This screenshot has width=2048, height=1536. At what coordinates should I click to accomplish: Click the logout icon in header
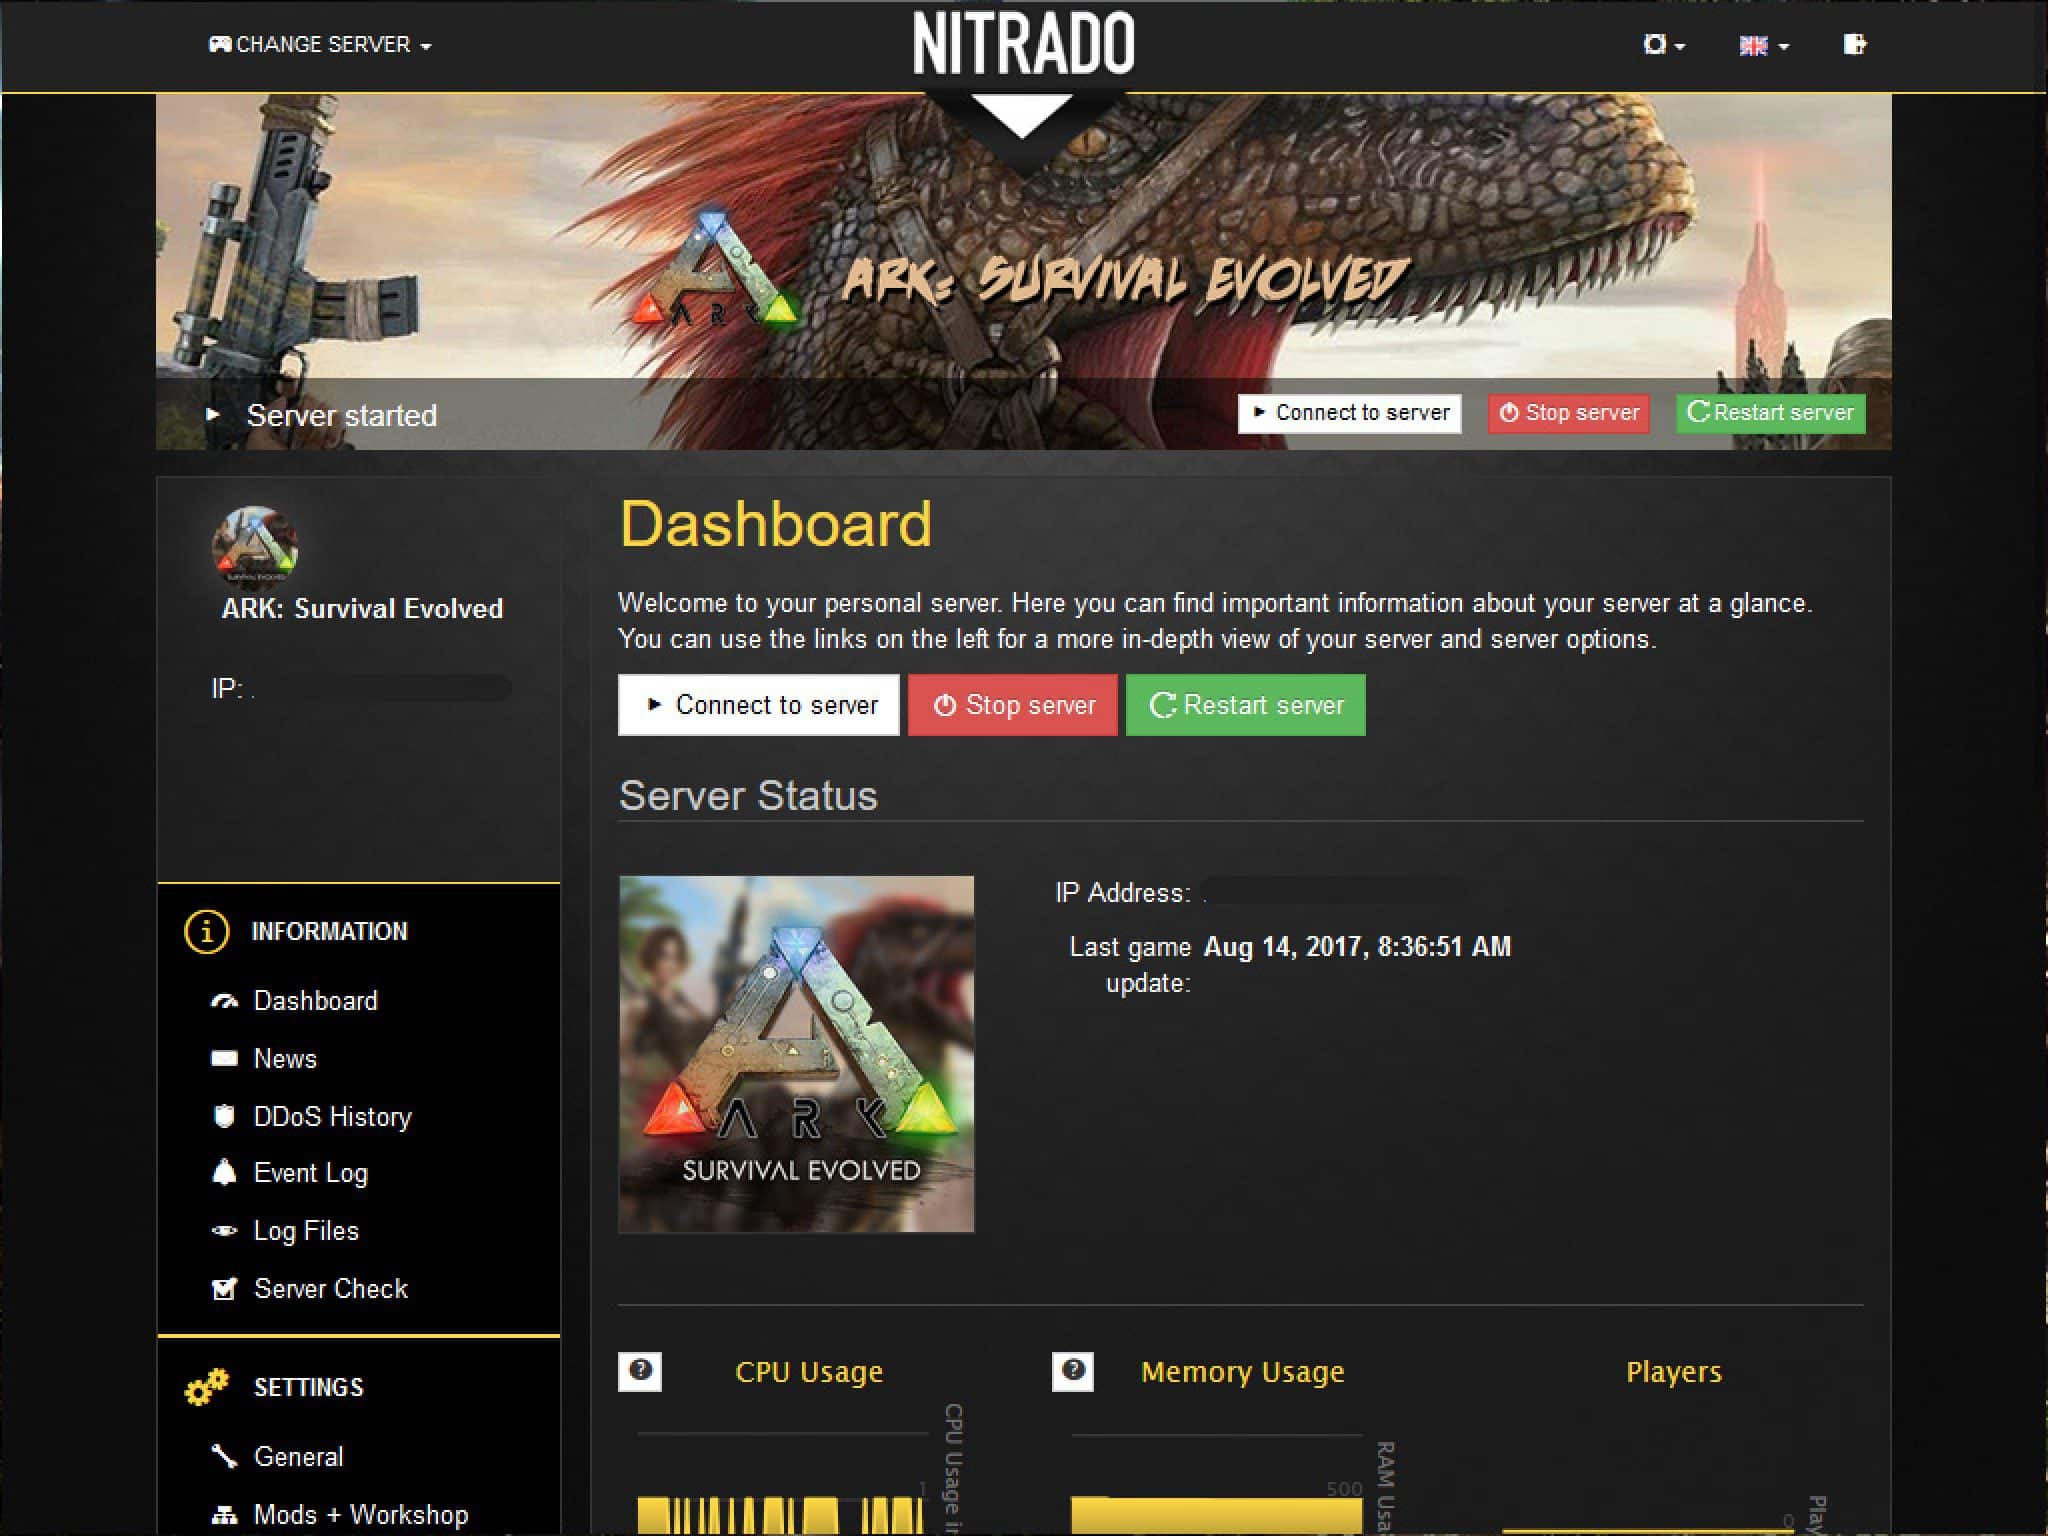(x=1854, y=44)
